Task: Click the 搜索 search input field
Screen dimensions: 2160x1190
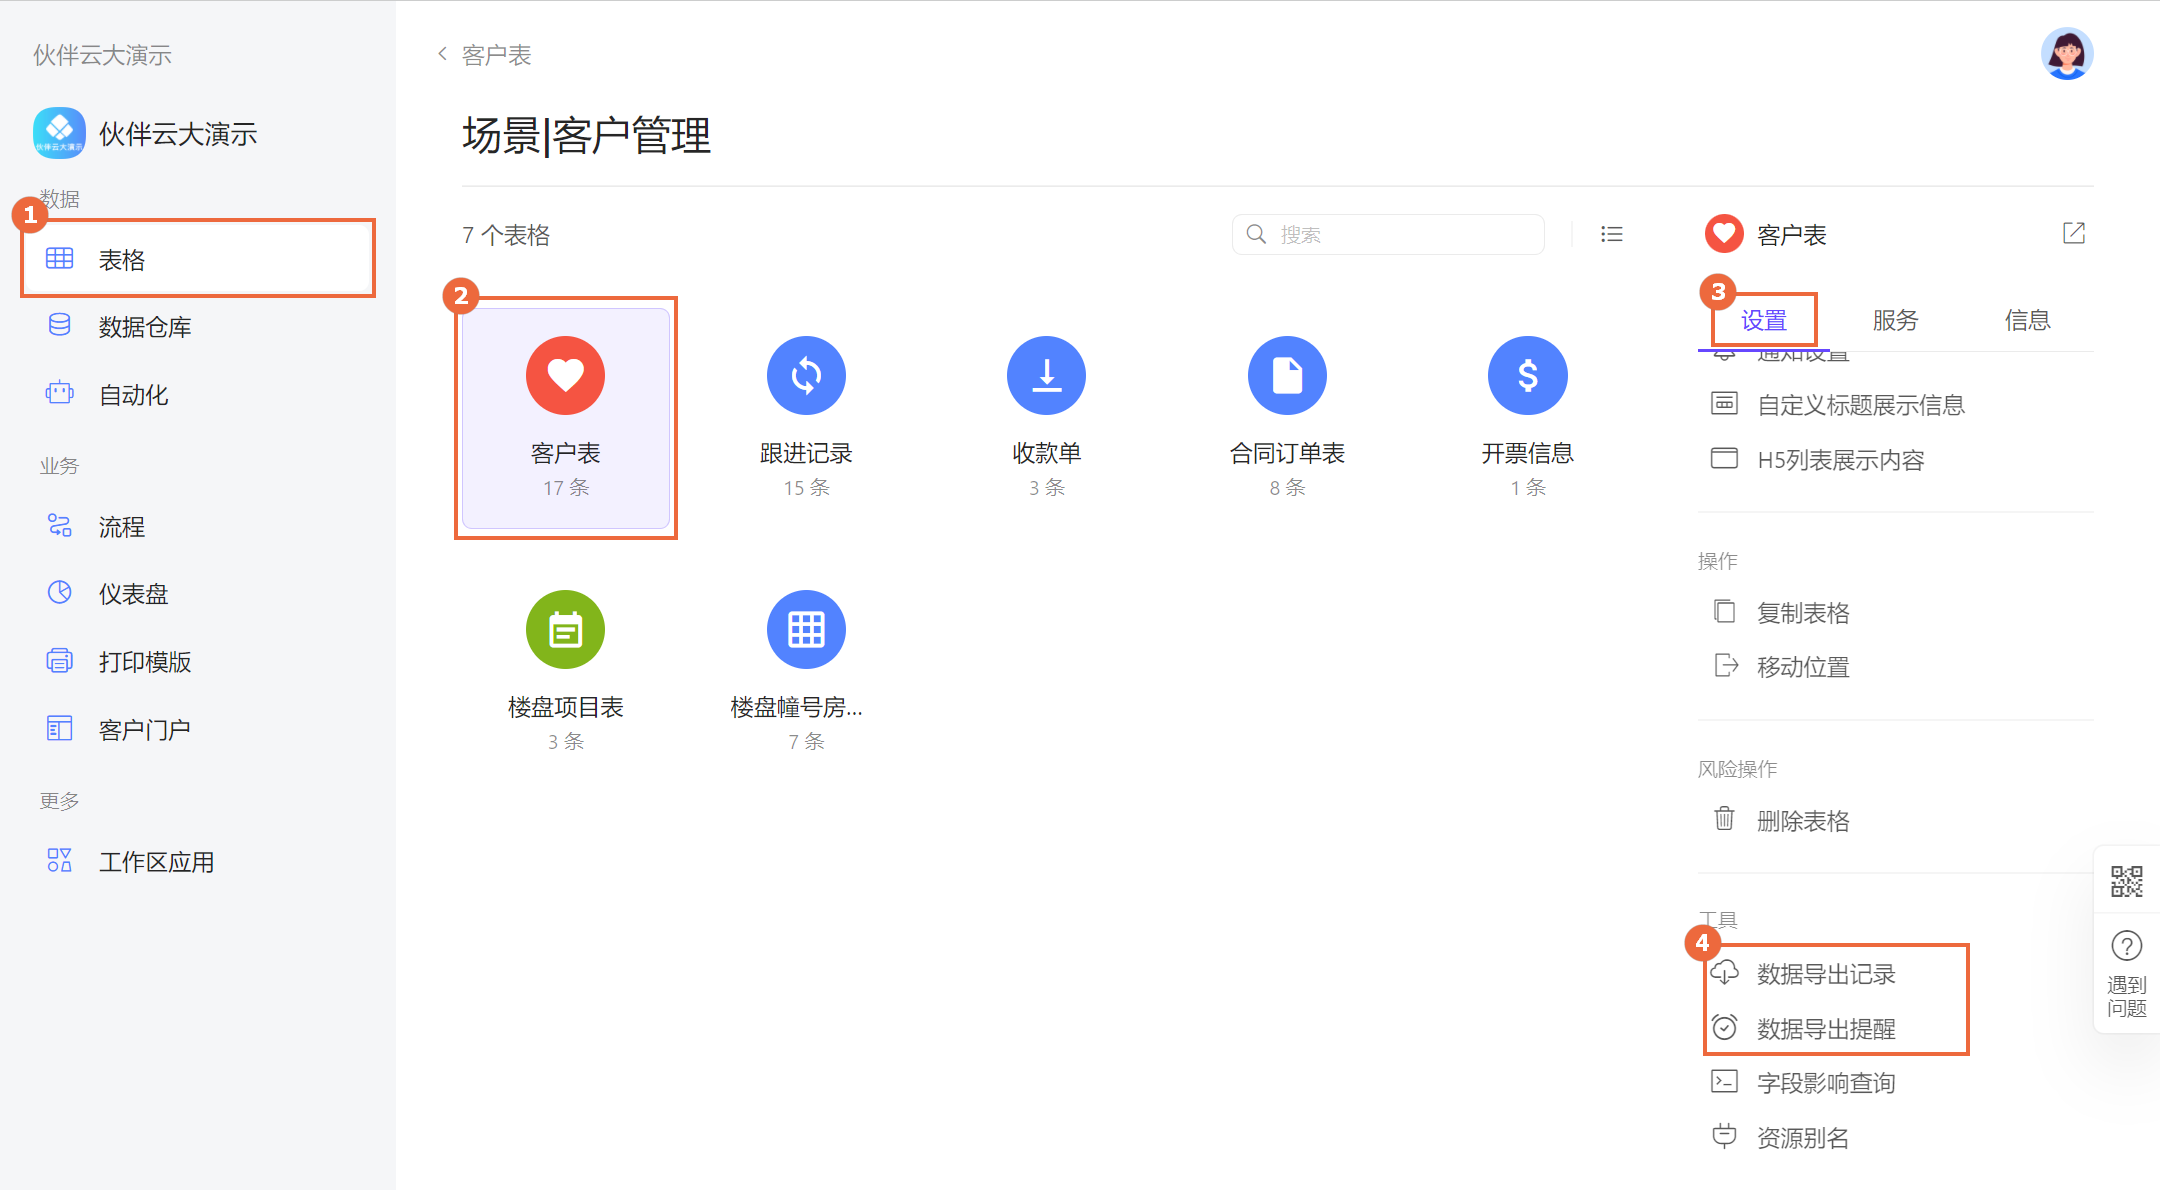Action: click(x=1388, y=234)
